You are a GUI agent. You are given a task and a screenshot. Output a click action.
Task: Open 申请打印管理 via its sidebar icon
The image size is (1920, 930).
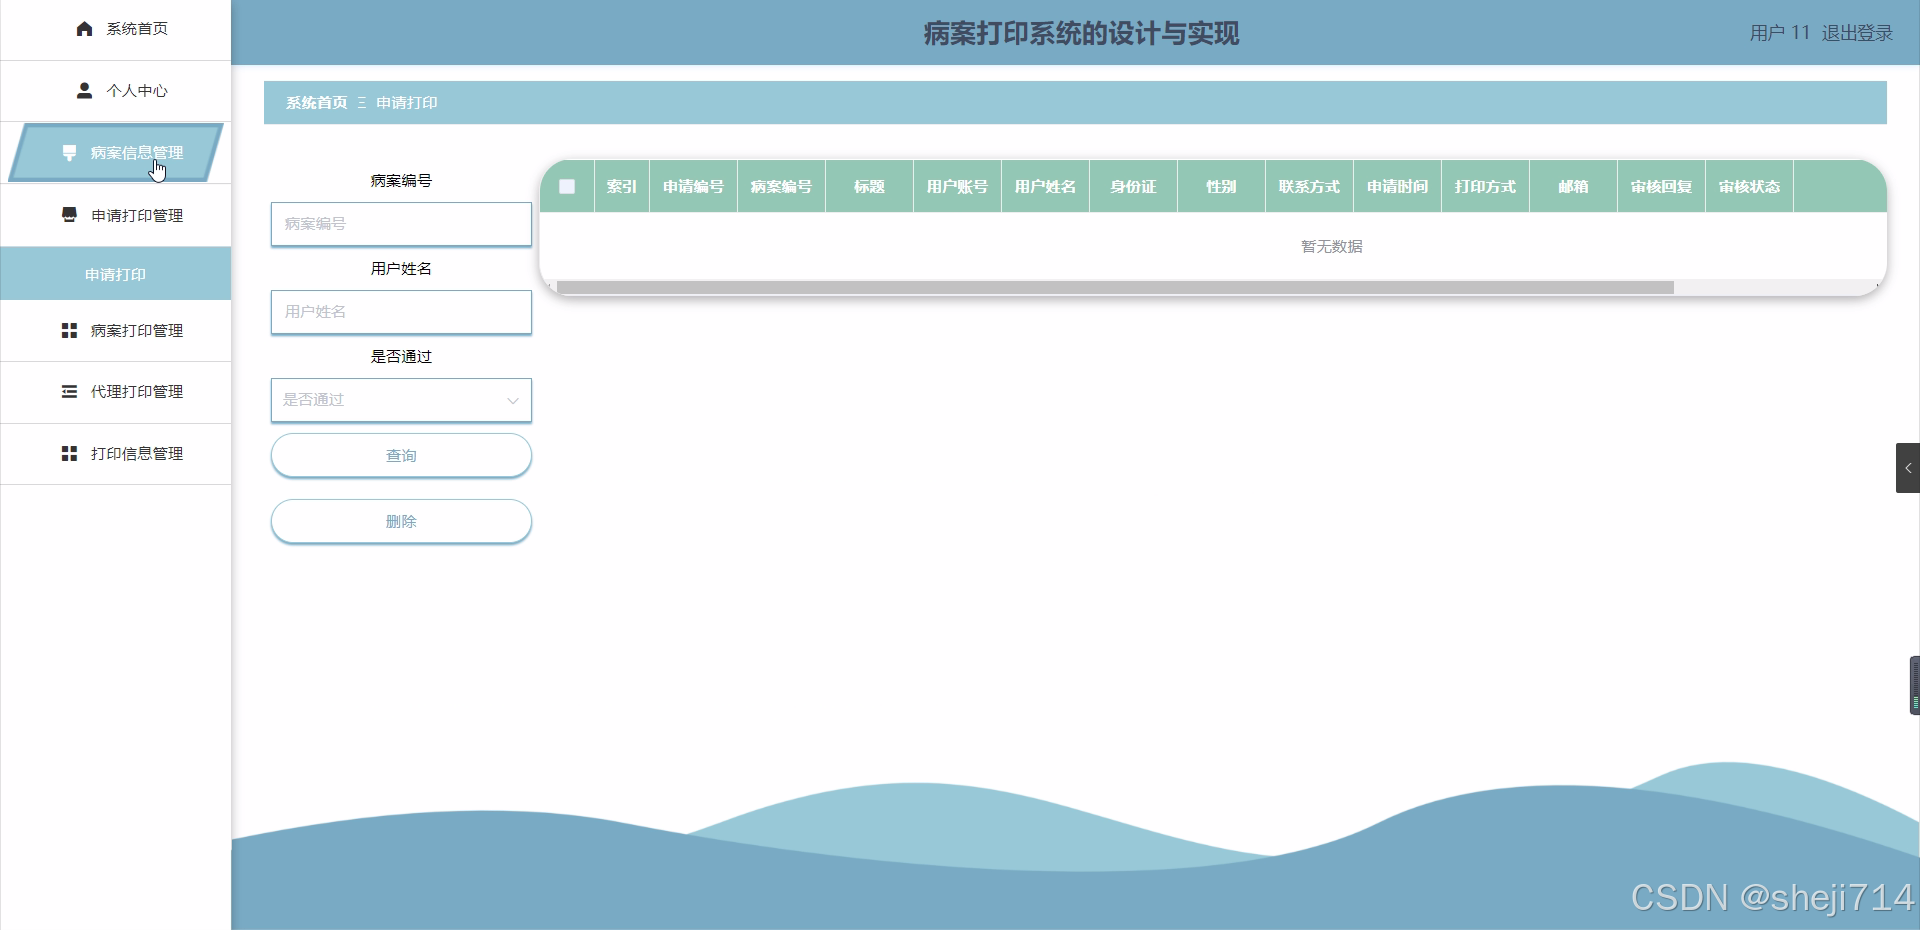click(68, 215)
